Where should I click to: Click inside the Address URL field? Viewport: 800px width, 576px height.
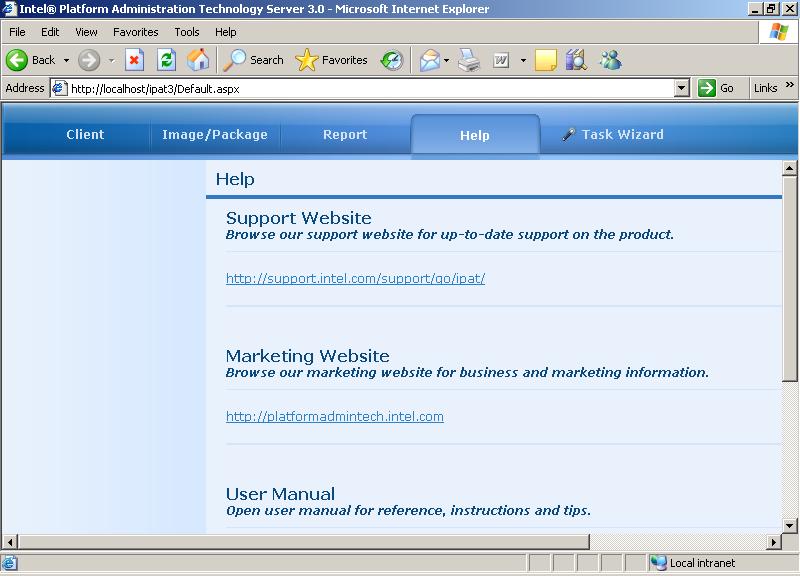pyautogui.click(x=371, y=88)
